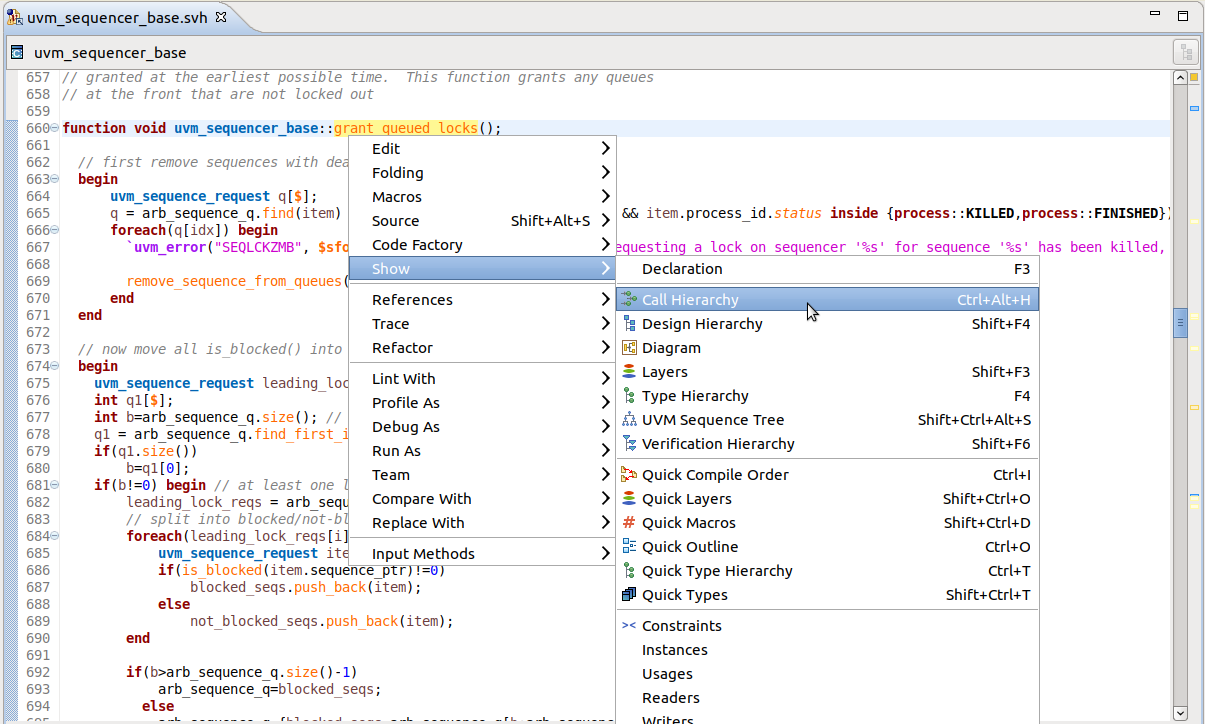1205x724 pixels.
Task: Select the Design Hierarchy icon
Action: tap(628, 323)
